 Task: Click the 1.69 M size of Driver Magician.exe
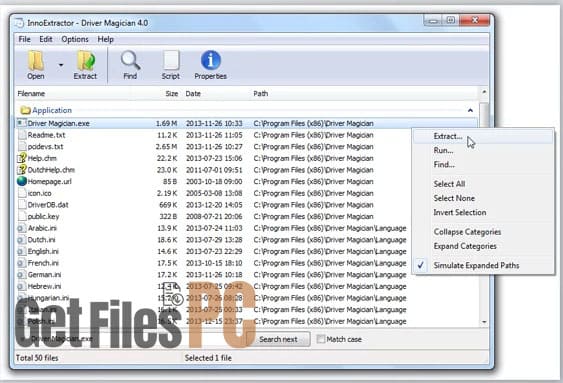tap(166, 123)
